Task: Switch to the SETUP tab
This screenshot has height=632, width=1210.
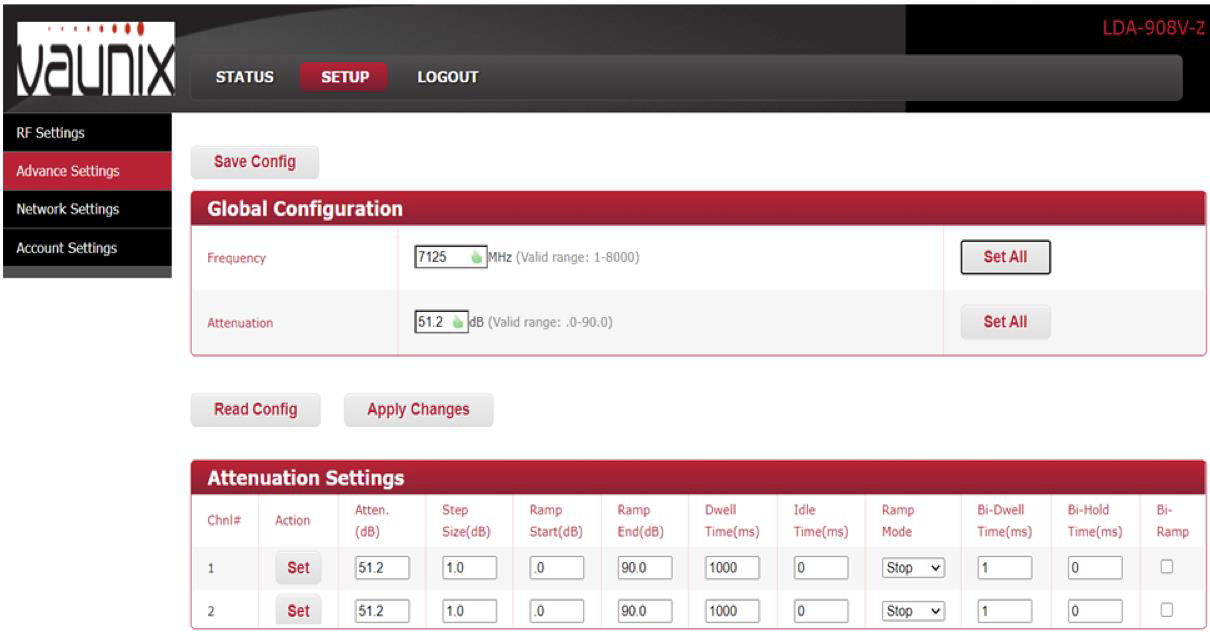Action: 345,77
